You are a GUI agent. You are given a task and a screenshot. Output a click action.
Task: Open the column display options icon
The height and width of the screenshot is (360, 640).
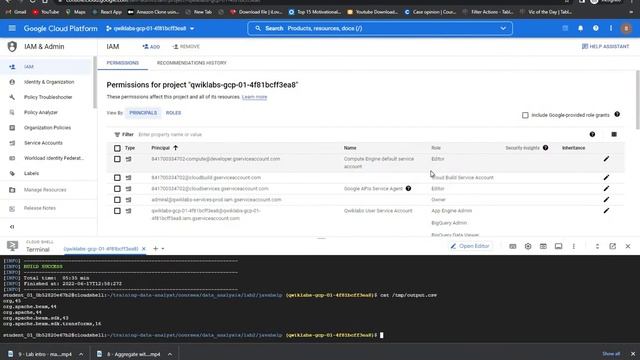click(614, 134)
